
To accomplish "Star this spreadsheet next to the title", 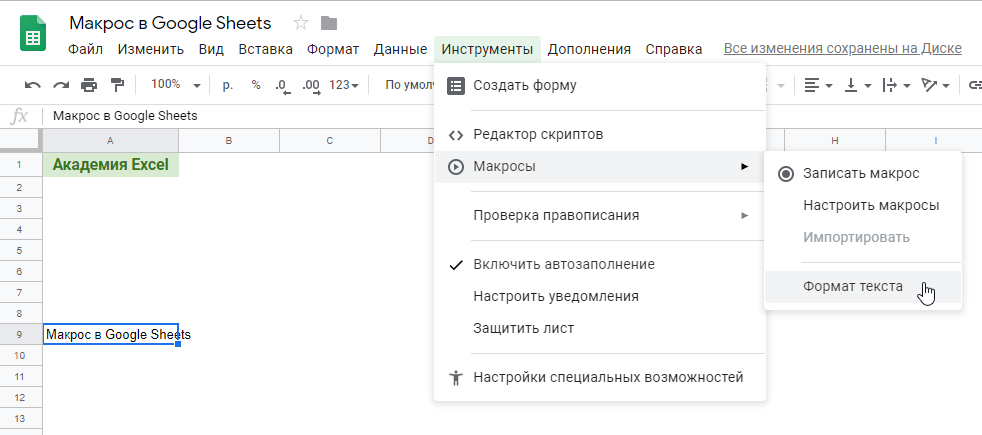I will click(x=301, y=23).
